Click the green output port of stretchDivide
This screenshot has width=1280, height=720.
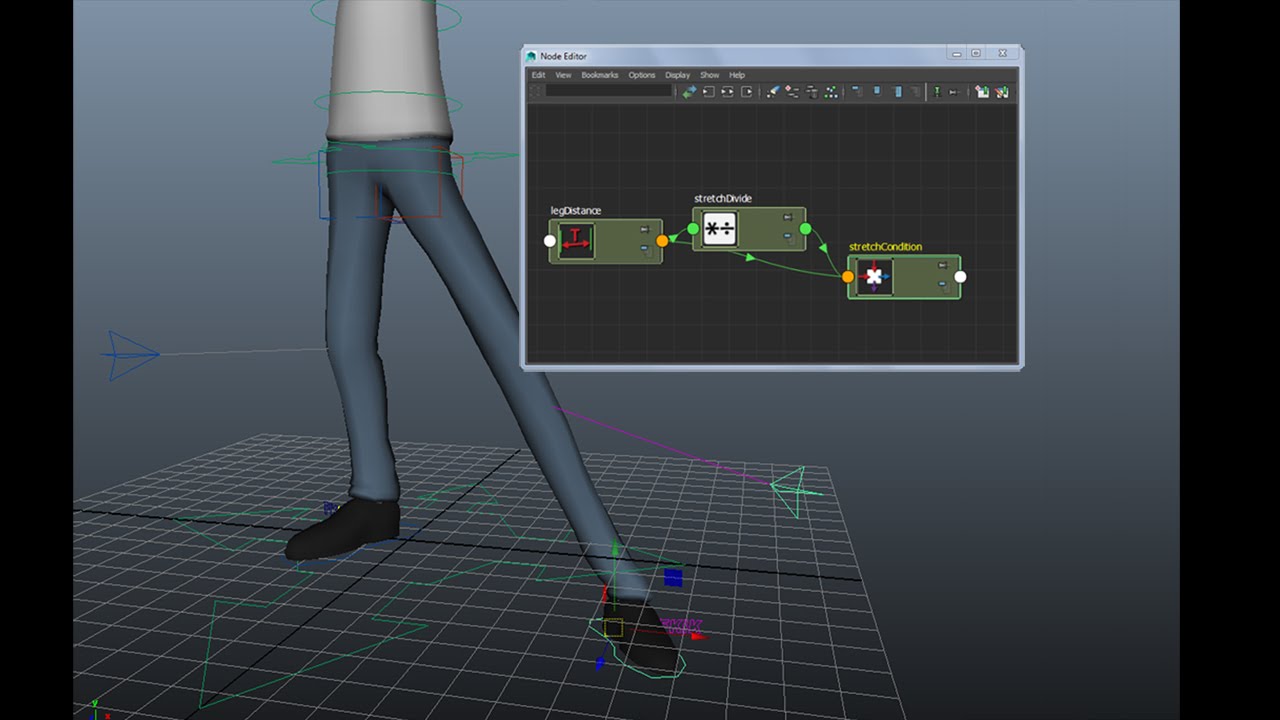(806, 229)
